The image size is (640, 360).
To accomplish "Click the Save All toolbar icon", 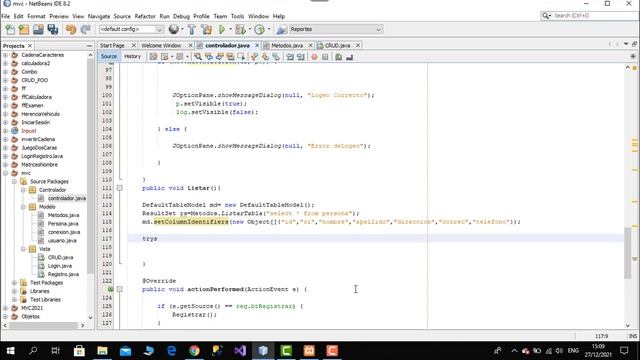I will point(53,29).
